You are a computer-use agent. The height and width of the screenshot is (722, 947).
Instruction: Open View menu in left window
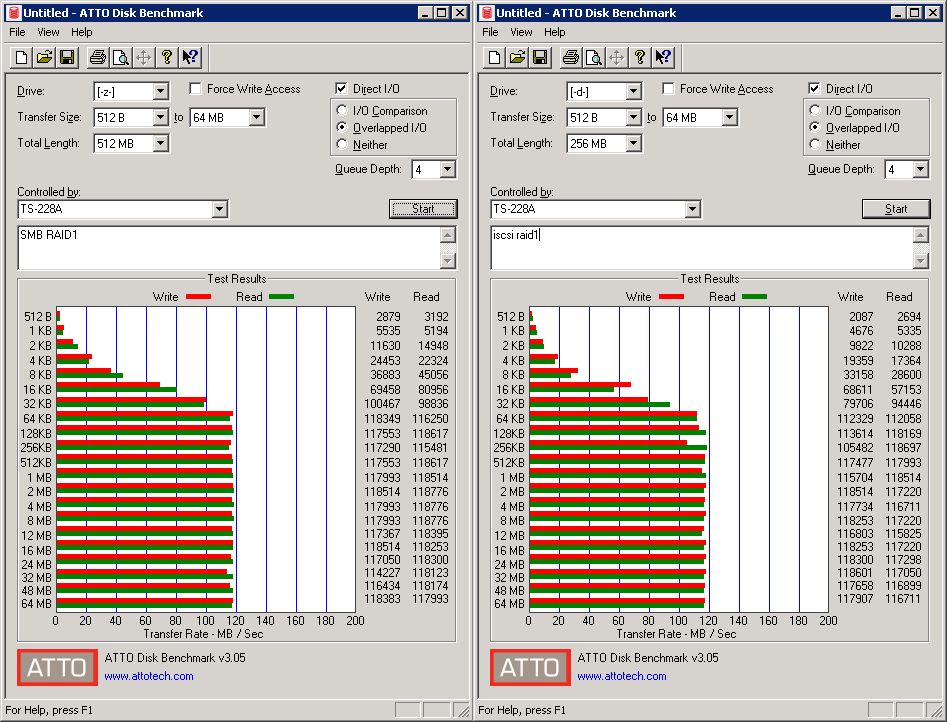click(48, 32)
